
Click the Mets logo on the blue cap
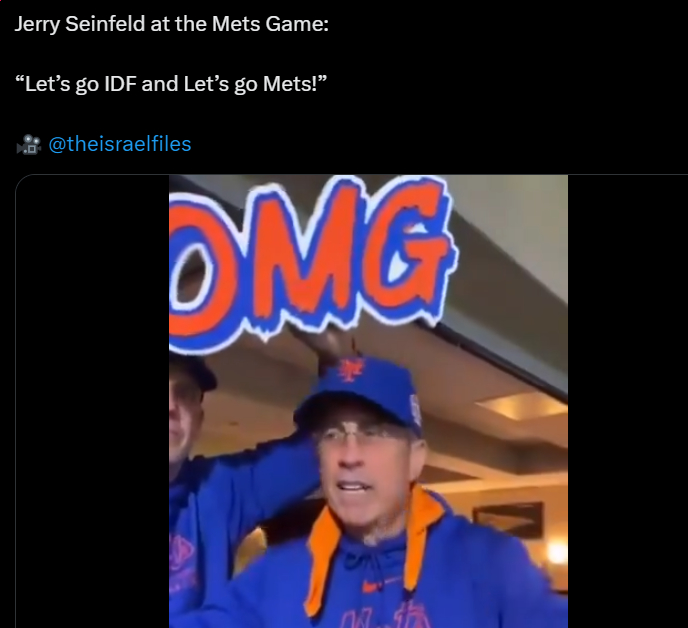[x=351, y=370]
